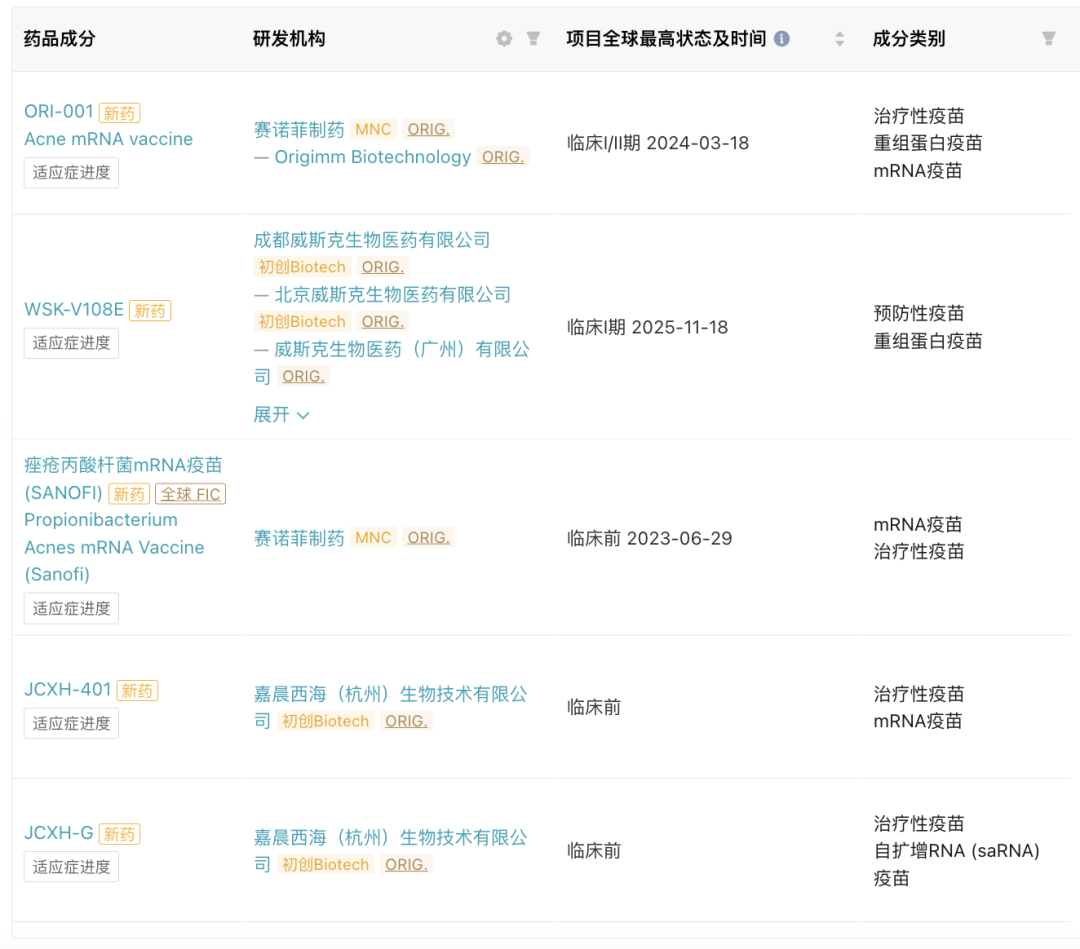Select 临床前 2023-06-29 status cell
Screen dimensions: 1080x949
point(650,538)
